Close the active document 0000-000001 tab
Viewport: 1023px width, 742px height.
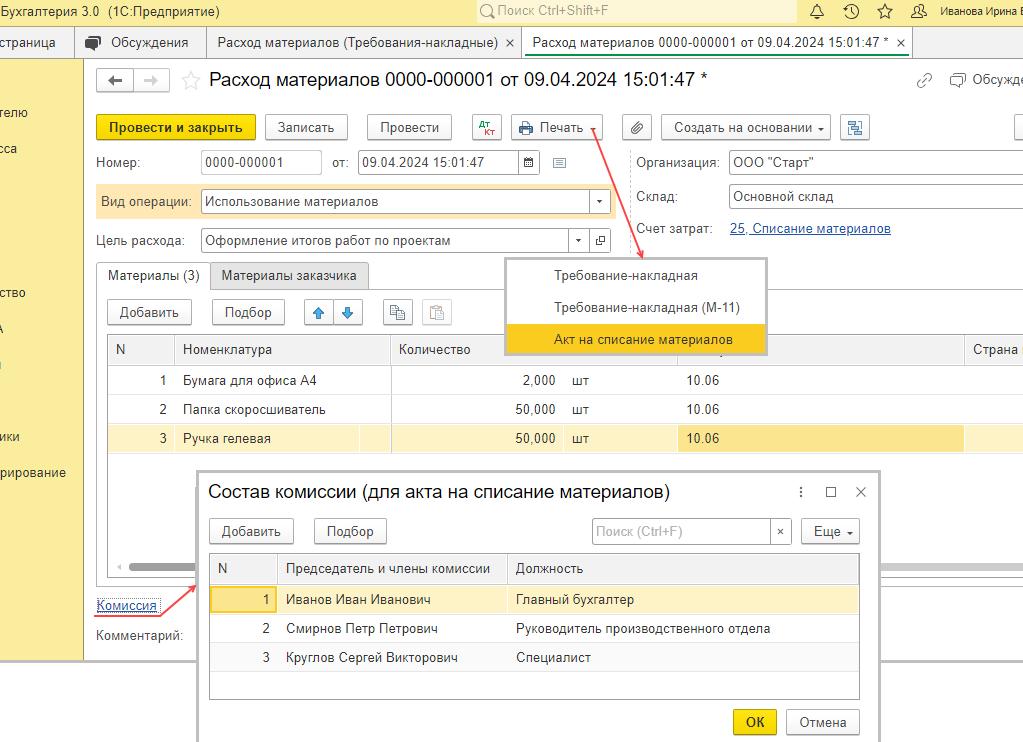pos(900,43)
